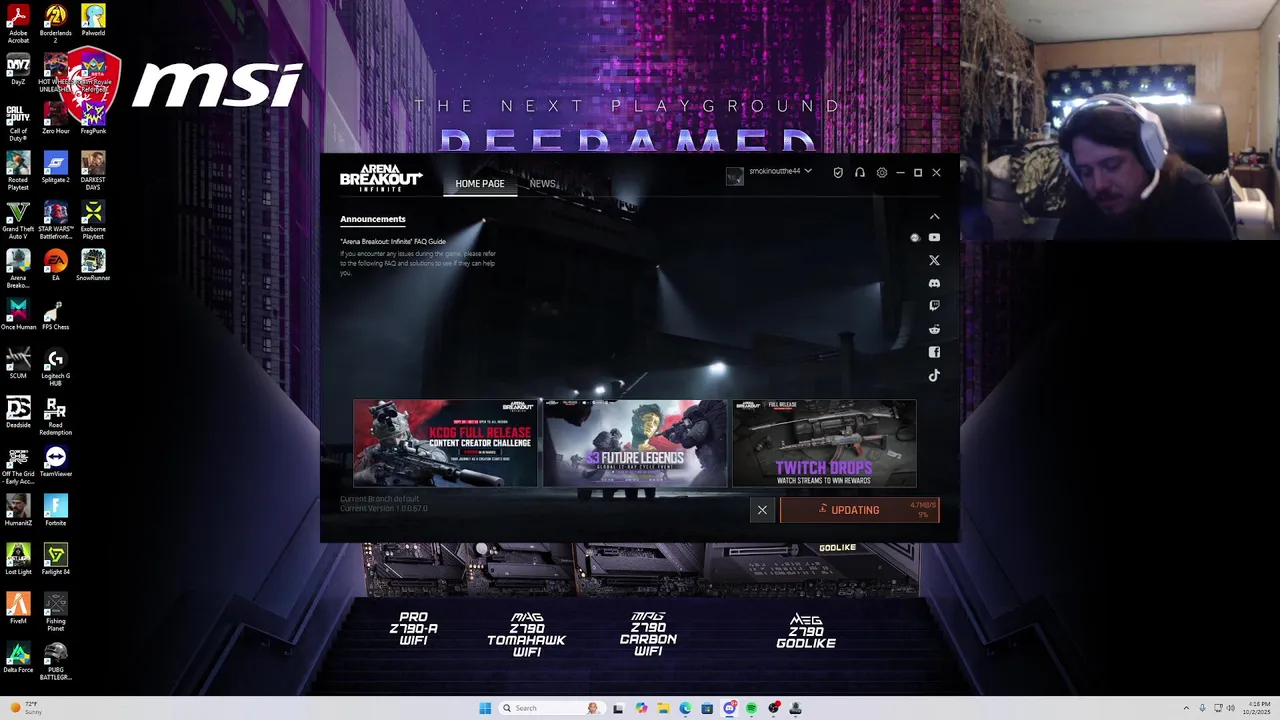Switch to the HOME PAGE tab
This screenshot has width=1280, height=720.
pyautogui.click(x=480, y=184)
